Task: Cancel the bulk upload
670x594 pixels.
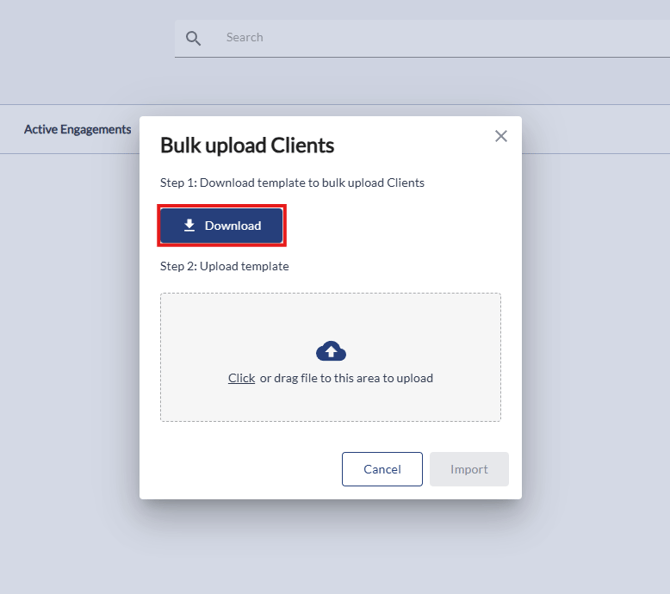Action: 382,469
